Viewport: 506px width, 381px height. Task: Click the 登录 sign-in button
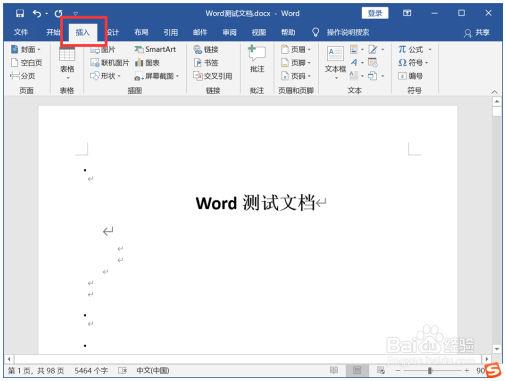coord(375,13)
